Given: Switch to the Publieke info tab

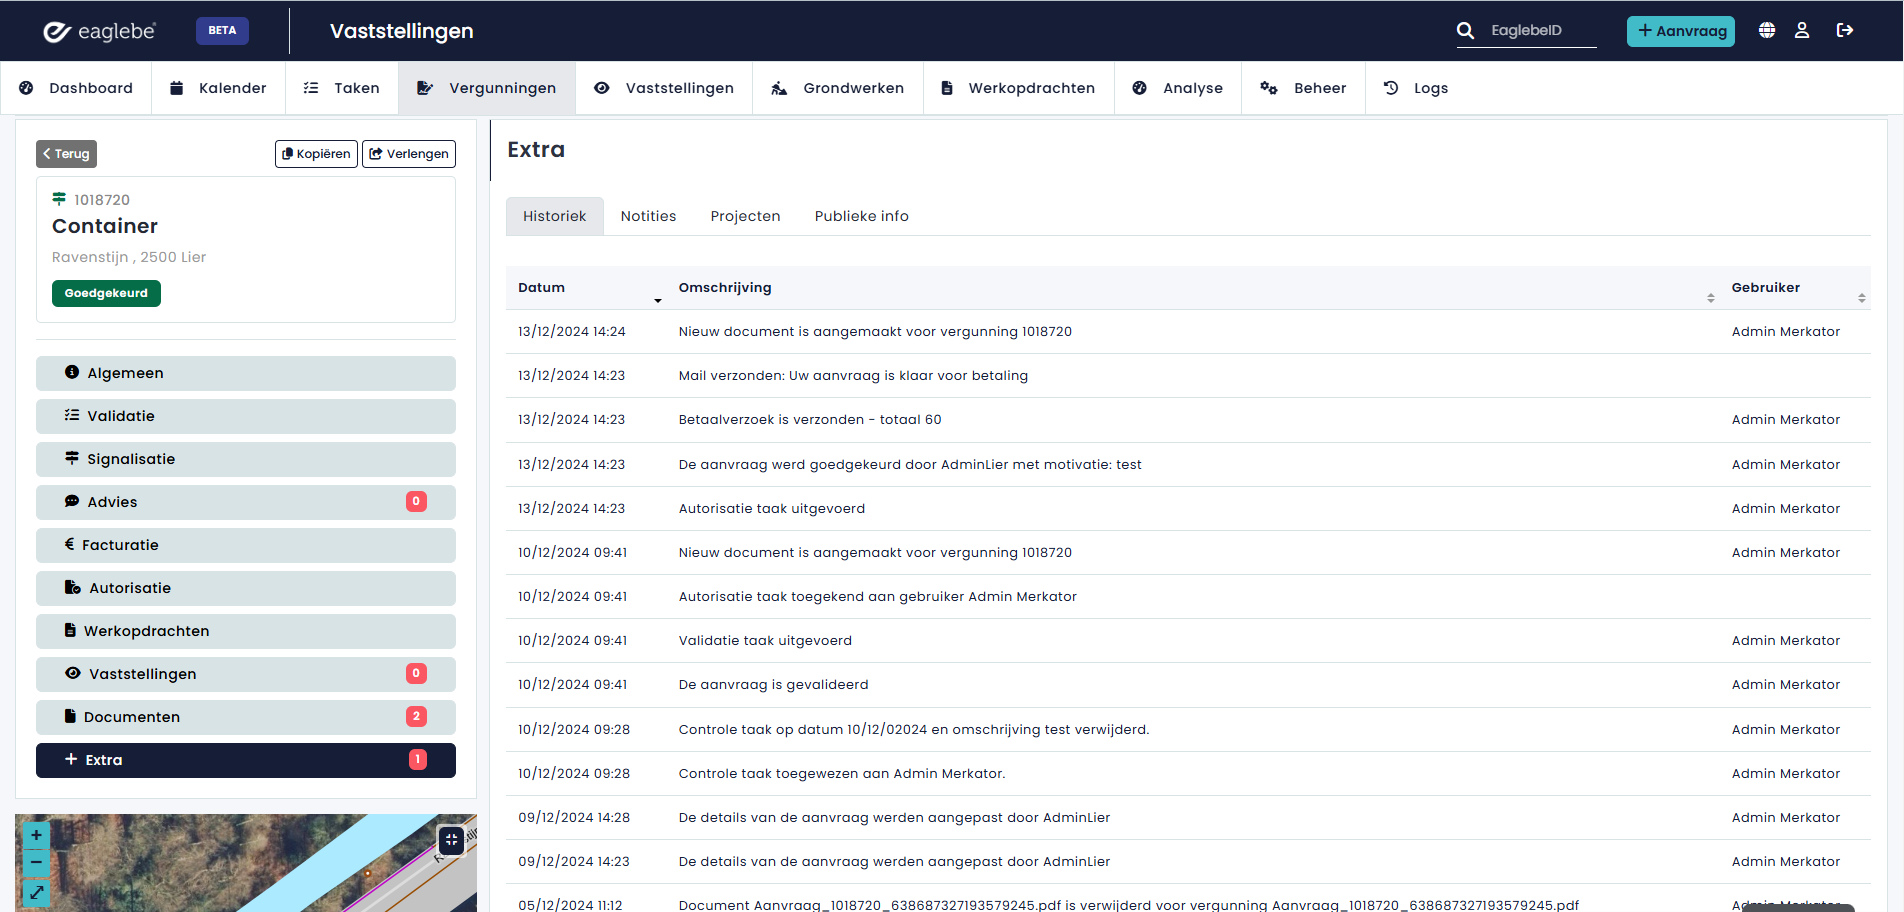Looking at the screenshot, I should [862, 216].
